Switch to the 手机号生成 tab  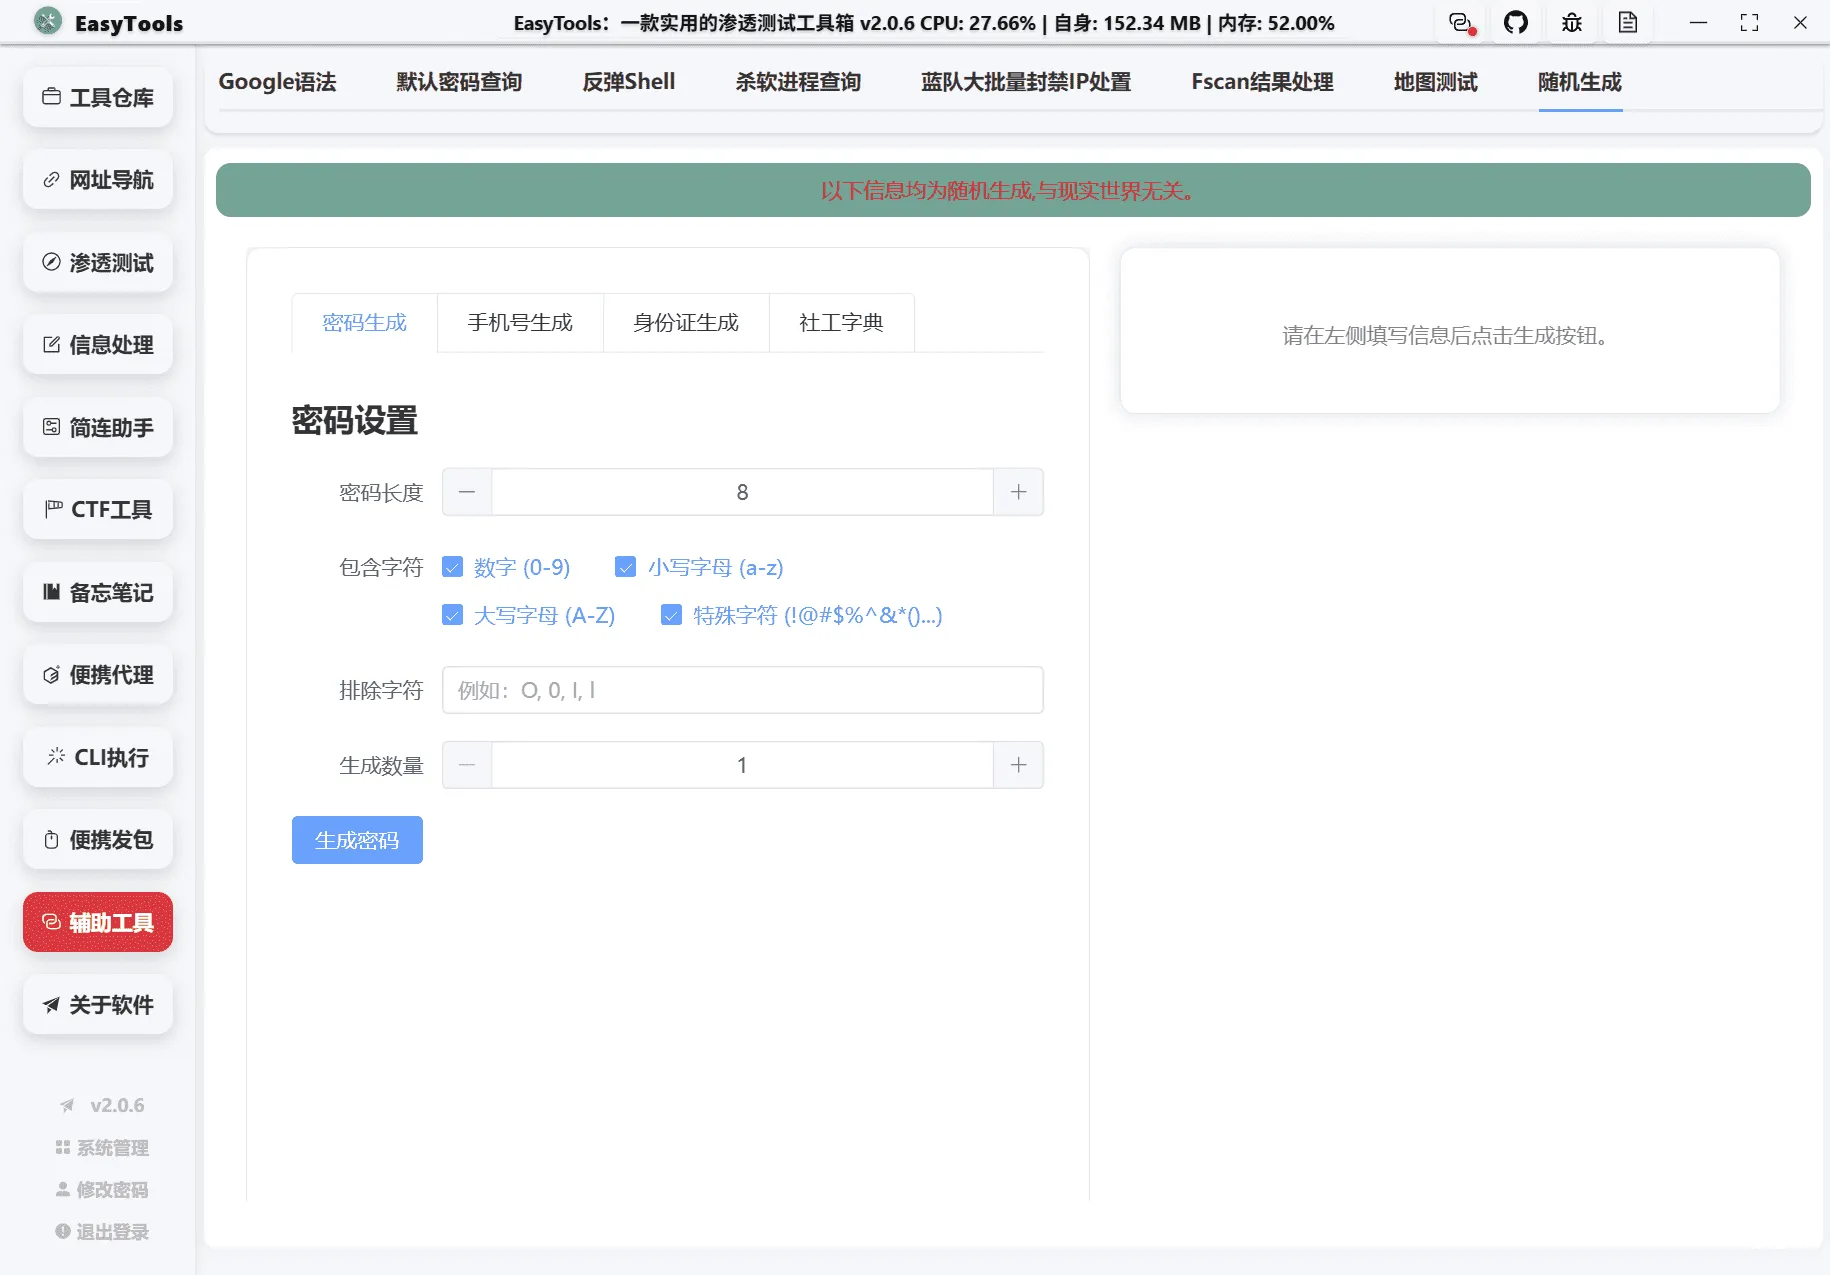click(x=519, y=322)
